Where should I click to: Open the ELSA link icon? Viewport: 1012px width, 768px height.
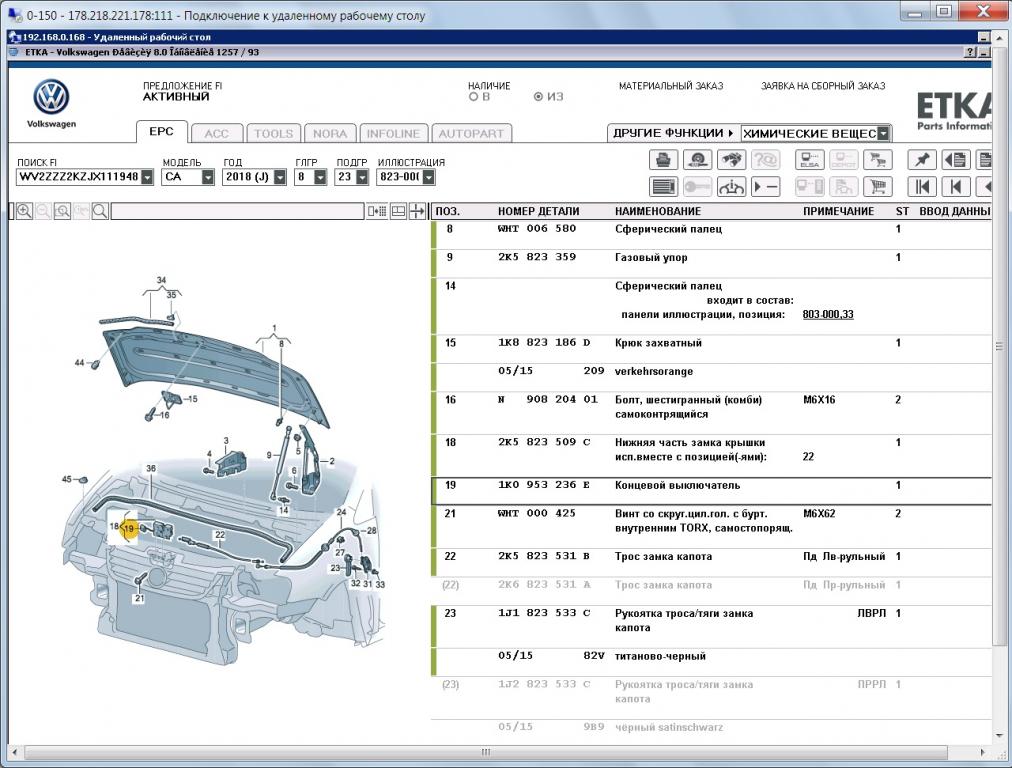[x=809, y=159]
